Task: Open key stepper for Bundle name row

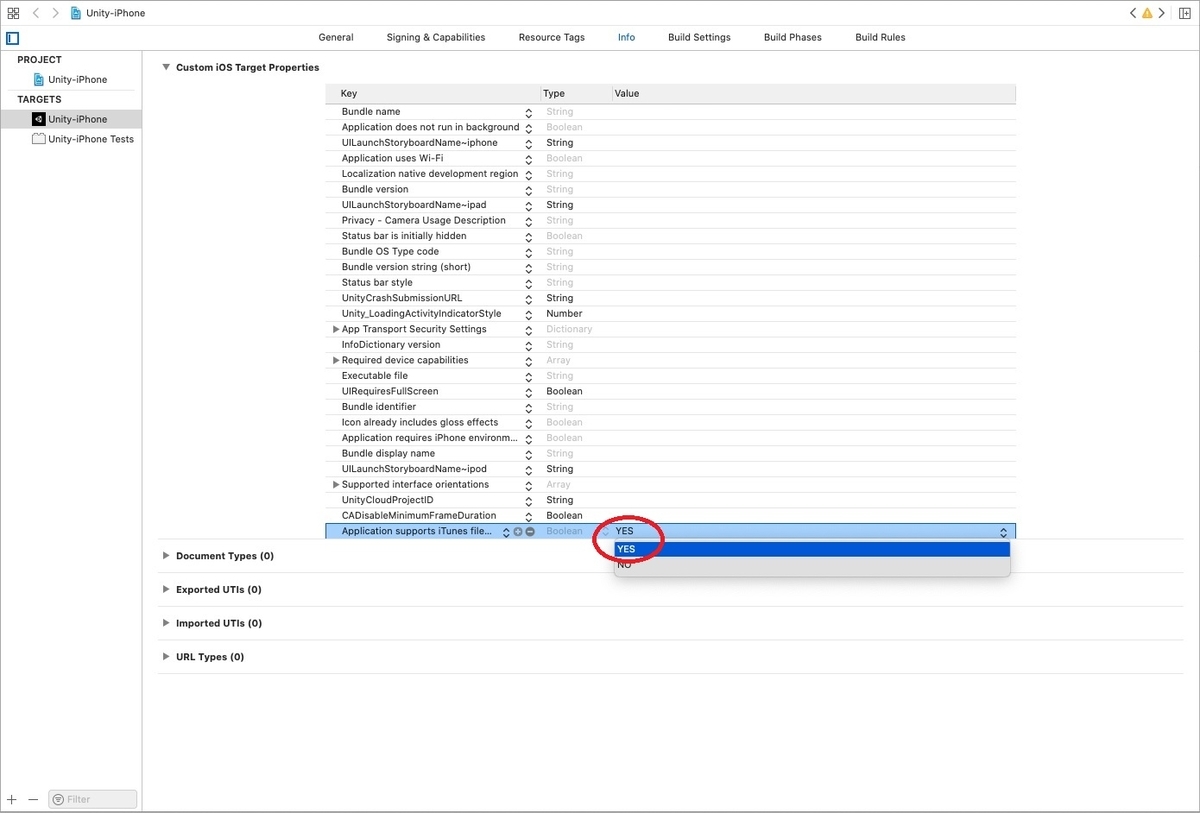Action: point(529,112)
